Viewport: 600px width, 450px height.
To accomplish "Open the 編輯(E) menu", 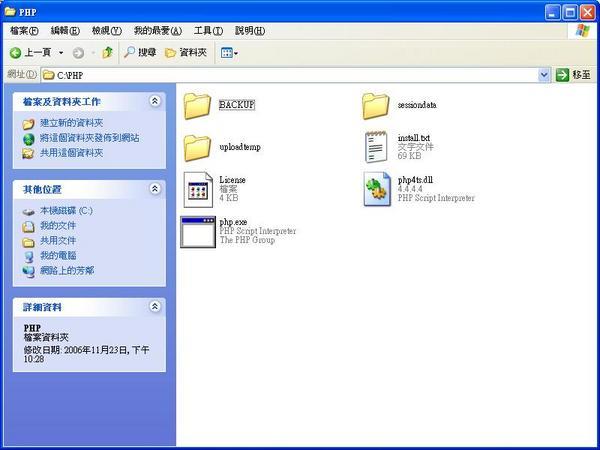I will tap(65, 31).
